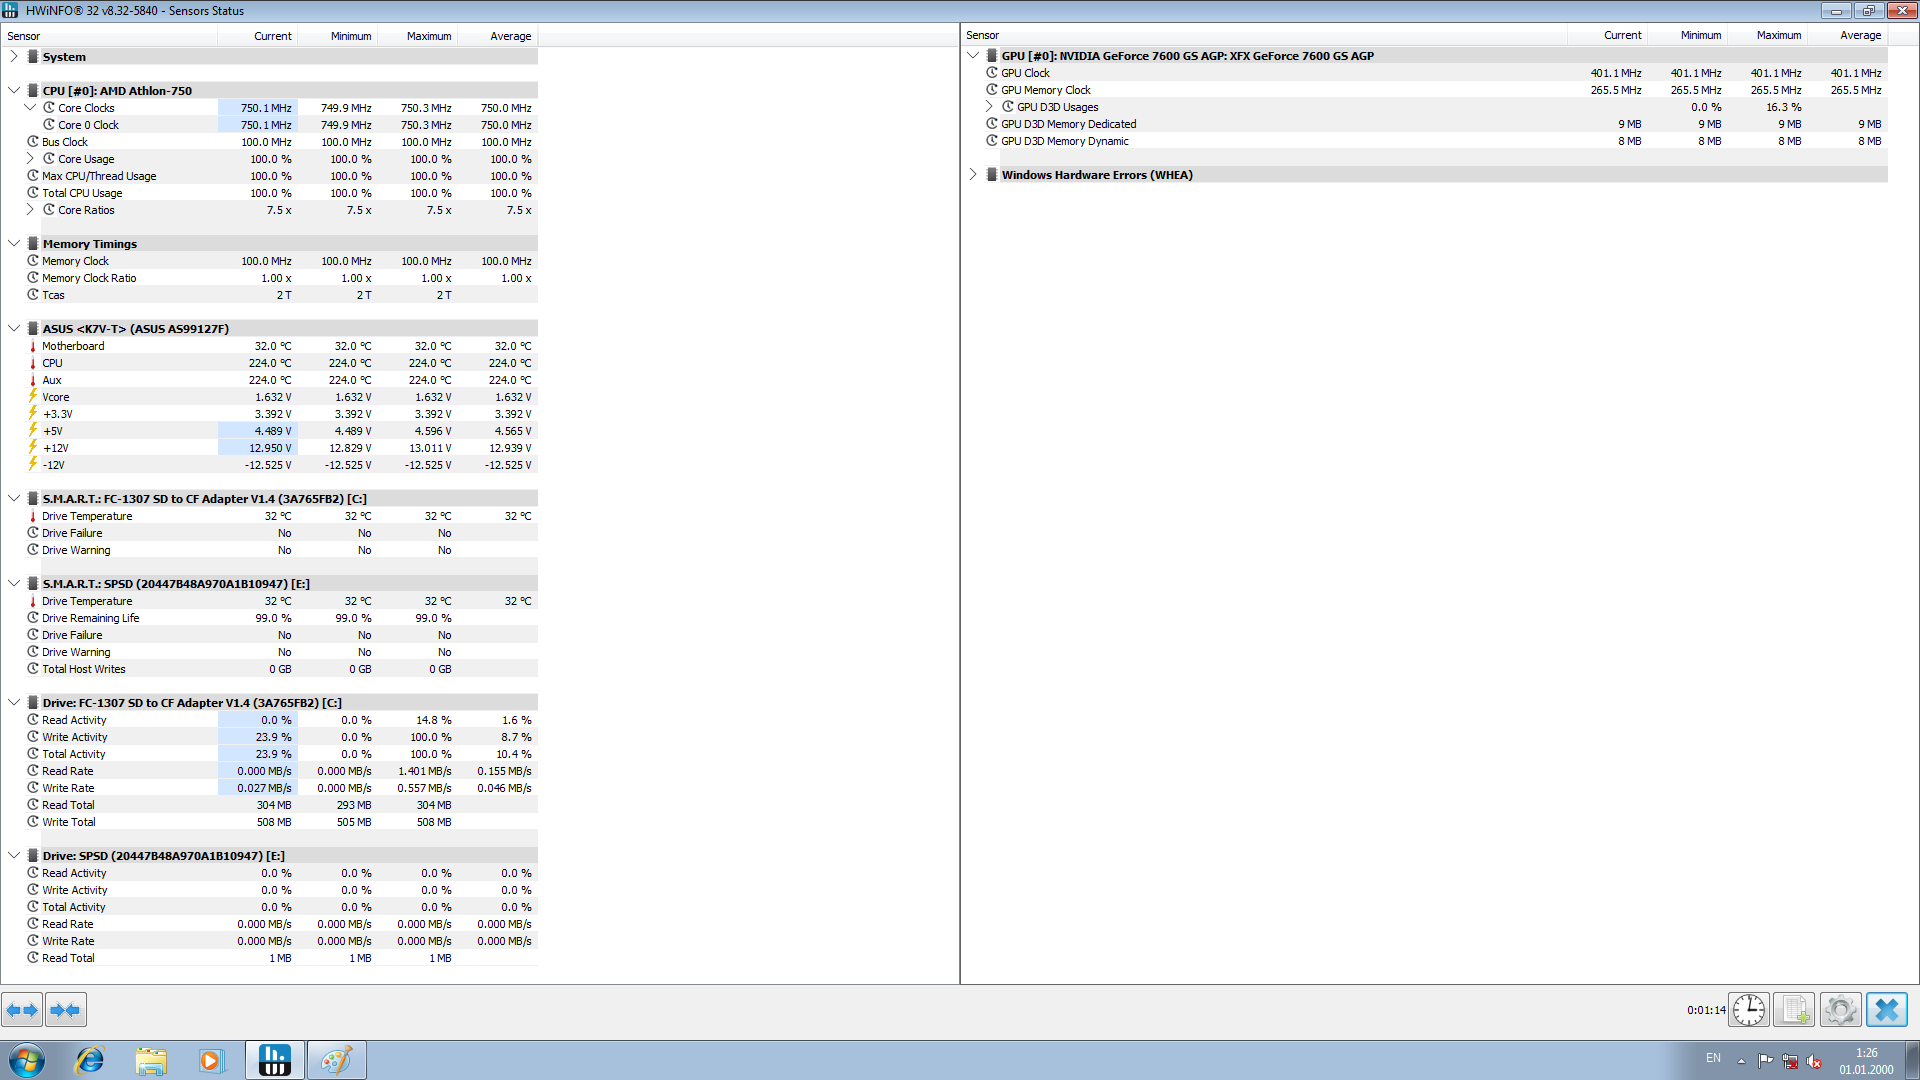Select the Vcore sensor row

coord(56,397)
